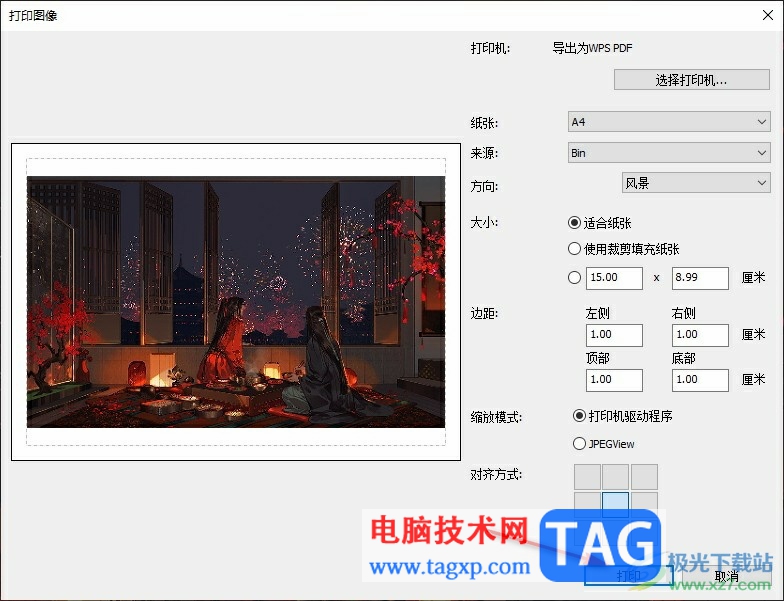Viewport: 784px width, 601px height.
Task: Choose top-right alignment cell
Action: [x=644, y=476]
